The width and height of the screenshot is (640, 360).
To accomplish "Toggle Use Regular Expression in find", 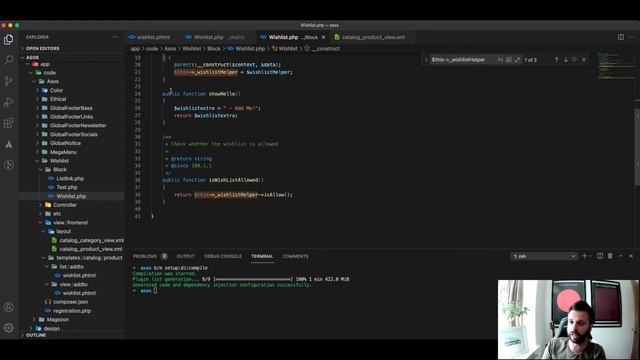I will pos(517,60).
